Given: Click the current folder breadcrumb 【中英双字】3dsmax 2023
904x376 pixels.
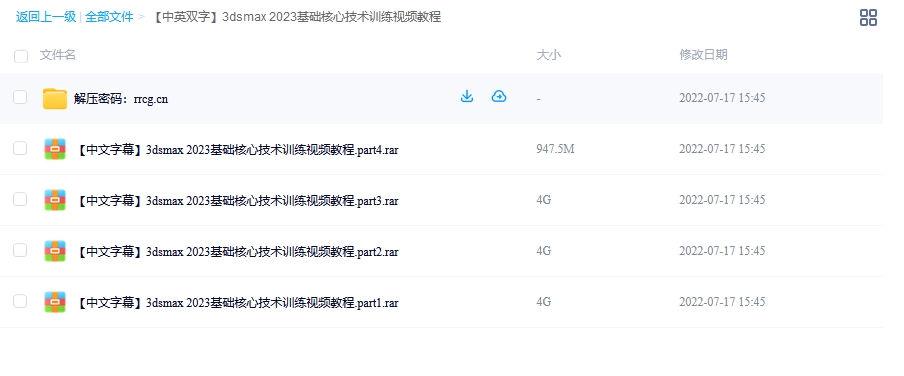Looking at the screenshot, I should pyautogui.click(x=296, y=17).
